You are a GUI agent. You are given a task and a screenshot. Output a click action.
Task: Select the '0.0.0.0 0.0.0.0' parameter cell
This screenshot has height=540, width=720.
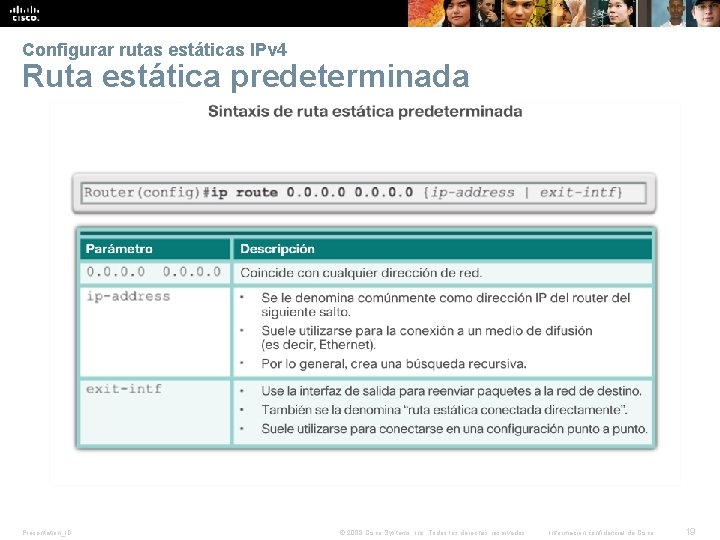(155, 272)
